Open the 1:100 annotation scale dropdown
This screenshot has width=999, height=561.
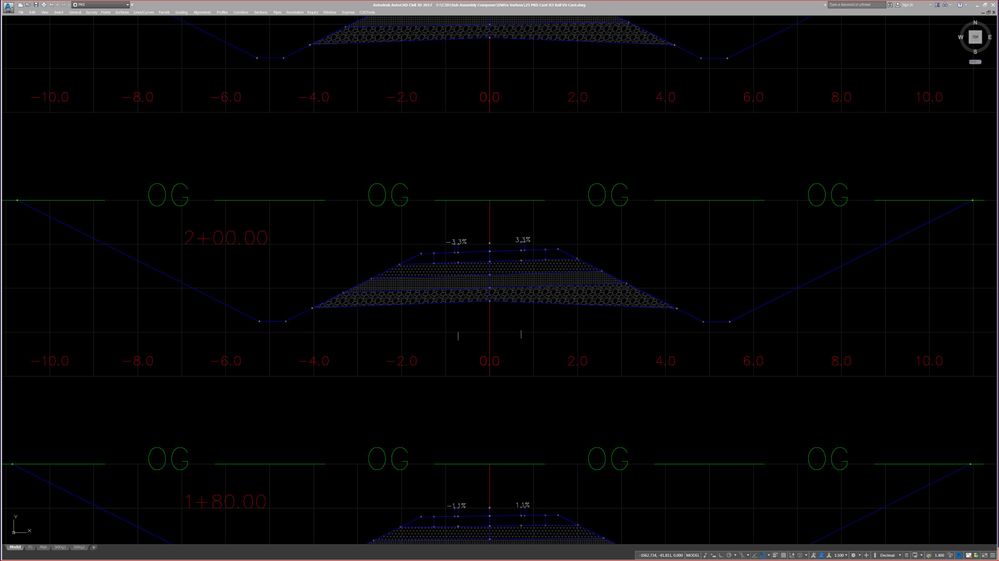(840, 555)
